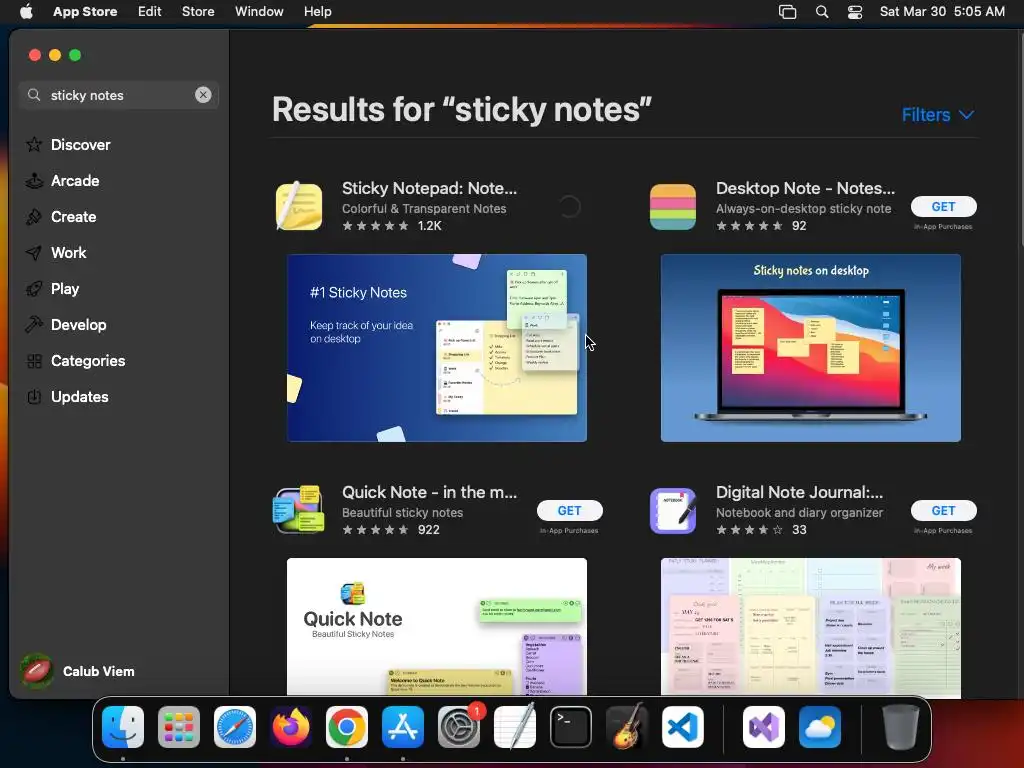This screenshot has width=1024, height=768.
Task: Open the Apple menu
Action: pyautogui.click(x=26, y=12)
